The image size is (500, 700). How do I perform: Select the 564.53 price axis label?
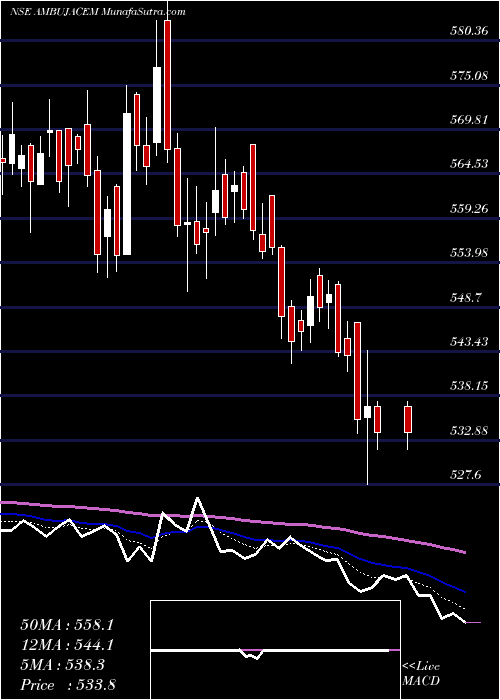point(467,164)
